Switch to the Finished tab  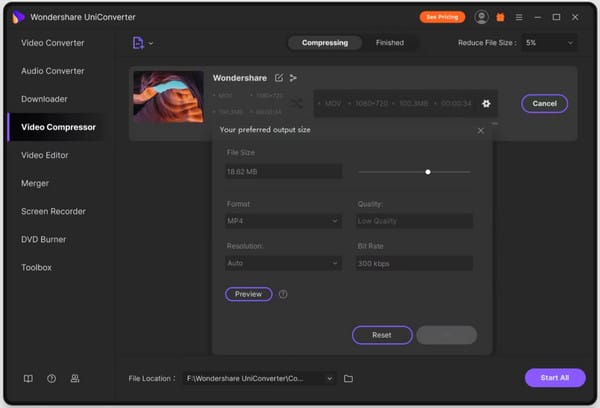pyautogui.click(x=390, y=43)
